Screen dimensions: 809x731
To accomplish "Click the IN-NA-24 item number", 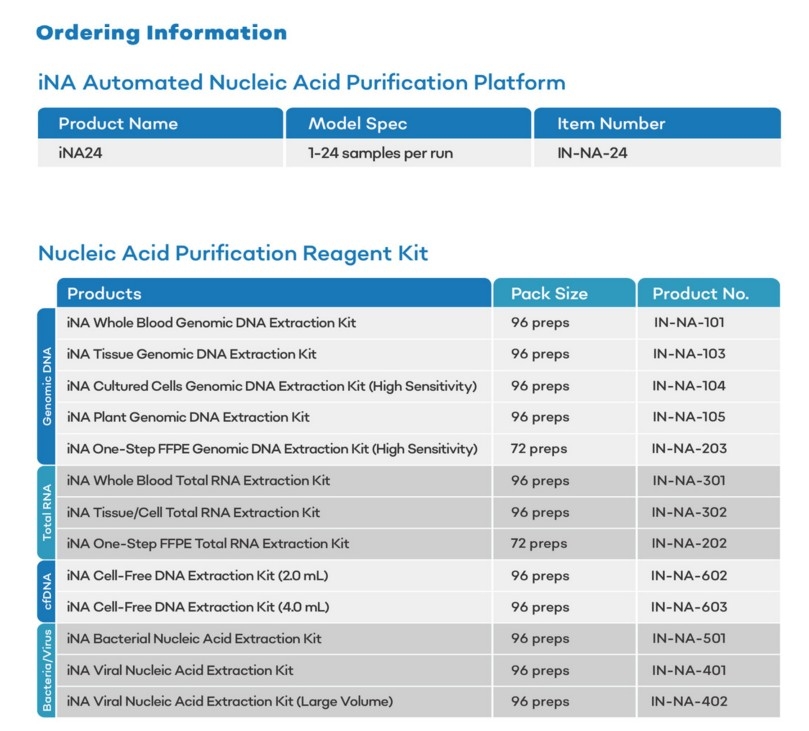I will tap(592, 154).
